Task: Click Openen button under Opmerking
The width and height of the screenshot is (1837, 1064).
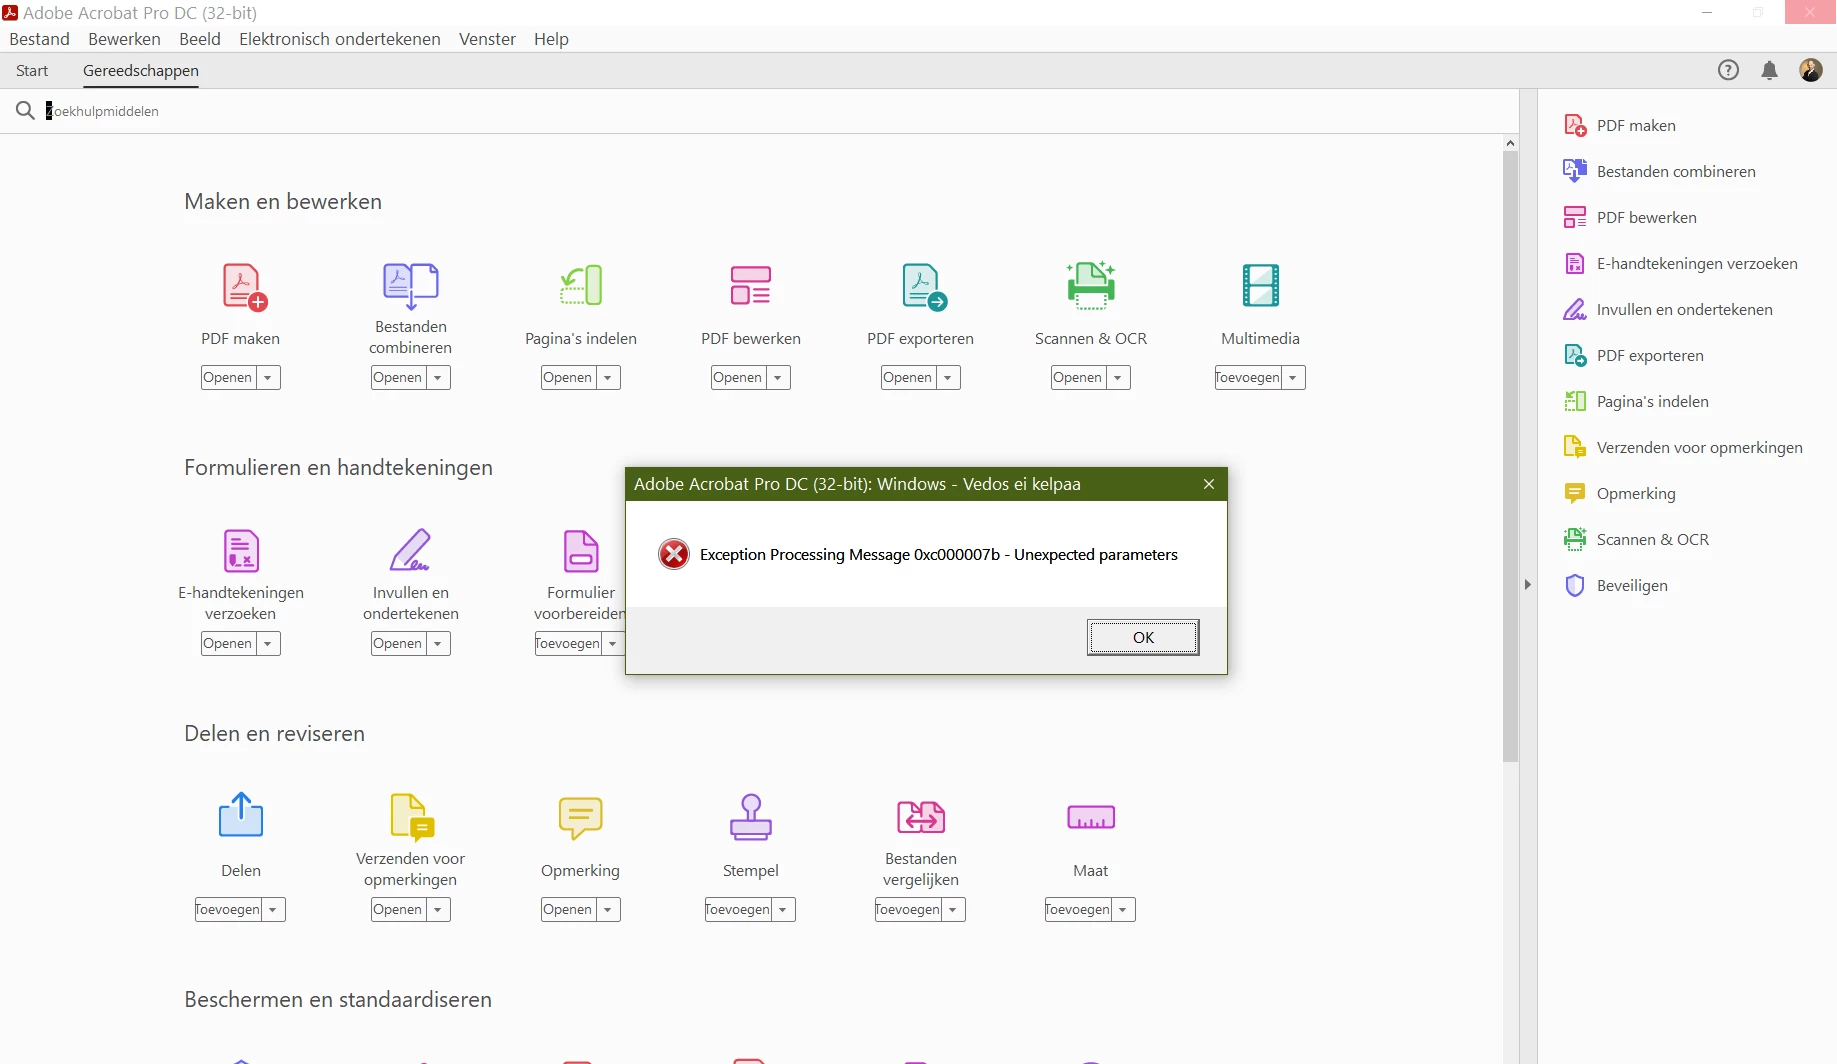Action: click(568, 910)
